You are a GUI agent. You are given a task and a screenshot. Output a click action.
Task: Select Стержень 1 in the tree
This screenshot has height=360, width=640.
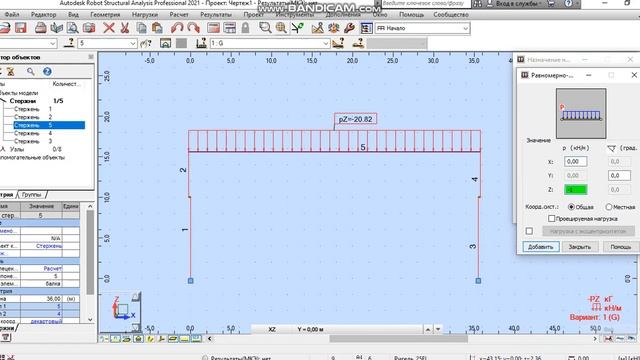tap(33, 109)
